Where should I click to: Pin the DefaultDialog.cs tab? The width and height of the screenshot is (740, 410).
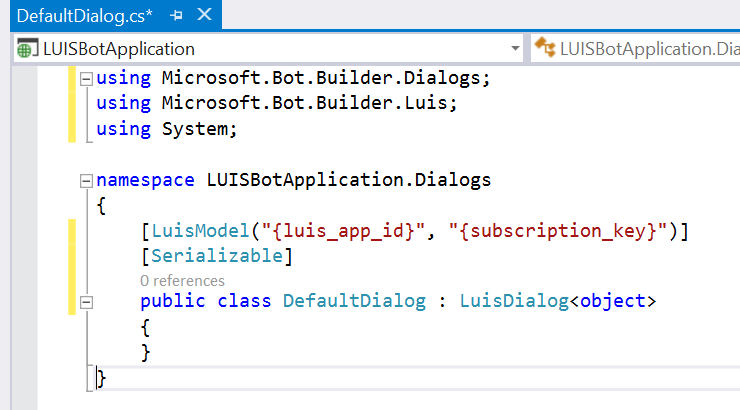176,16
